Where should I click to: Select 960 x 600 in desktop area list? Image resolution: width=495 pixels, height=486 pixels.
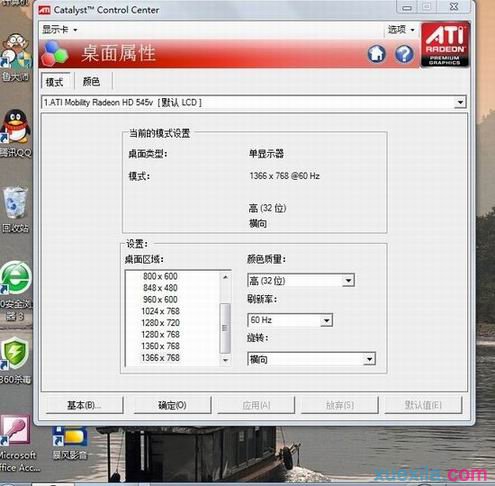[160, 300]
